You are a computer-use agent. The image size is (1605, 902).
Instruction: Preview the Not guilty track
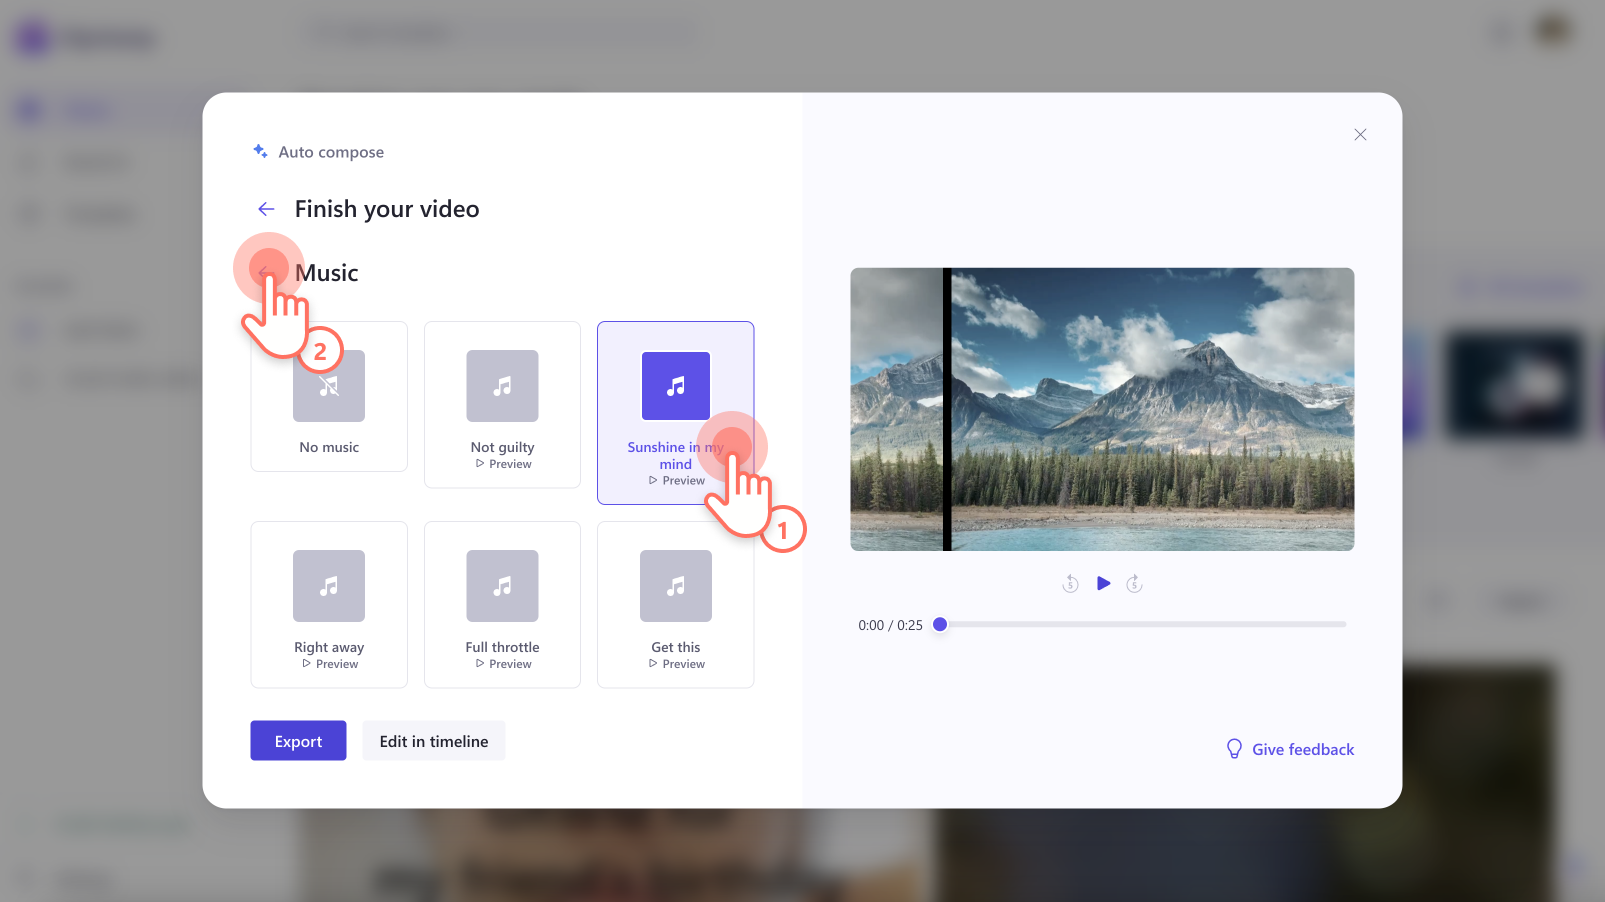click(504, 464)
